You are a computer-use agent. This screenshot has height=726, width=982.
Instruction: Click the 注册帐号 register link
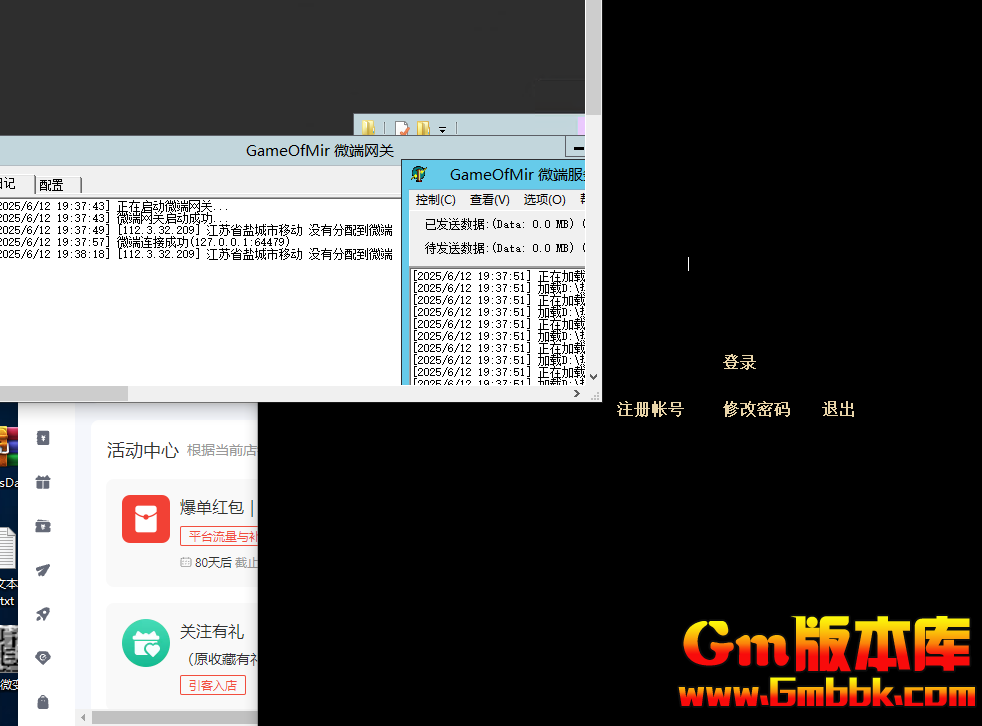(x=650, y=409)
